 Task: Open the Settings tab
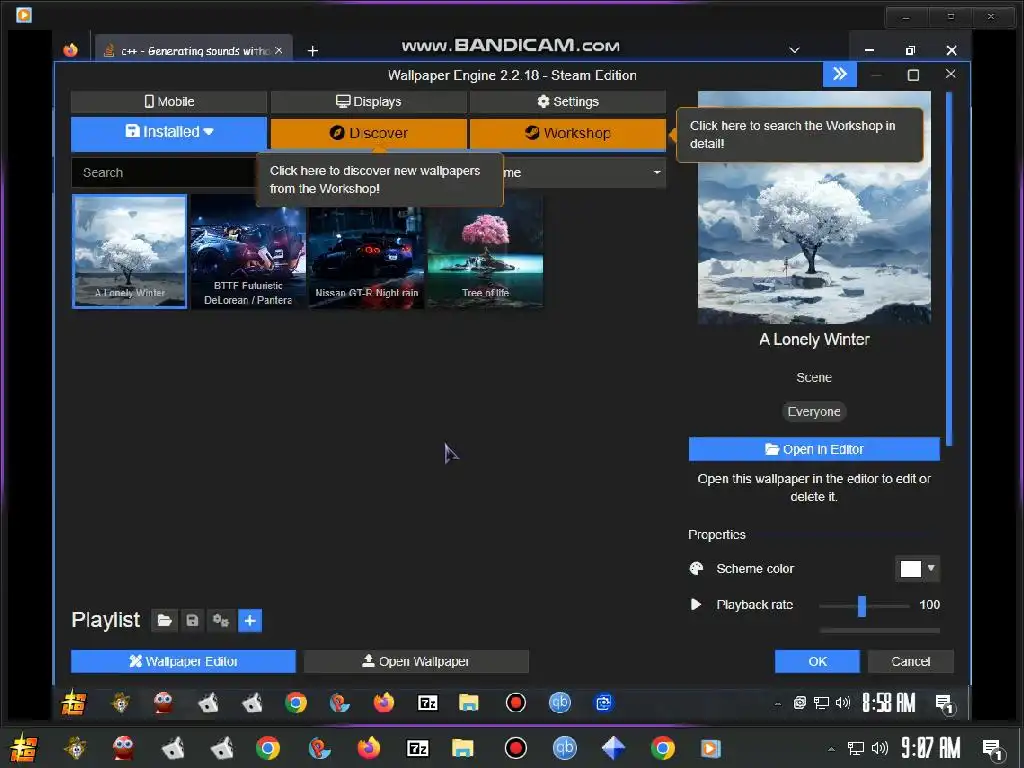568,101
